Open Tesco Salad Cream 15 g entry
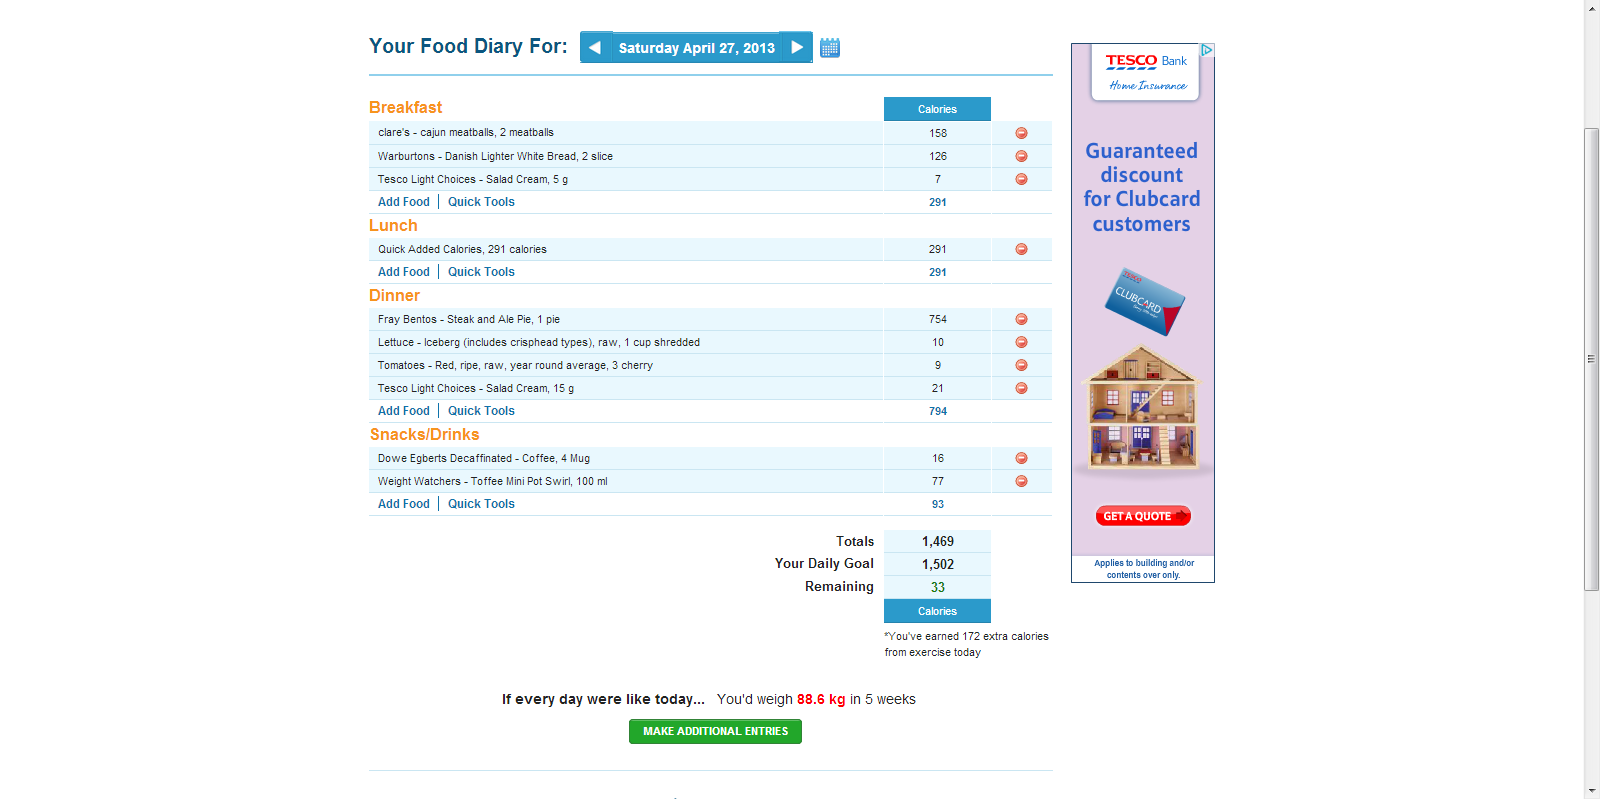Viewport: 1600px width, 799px height. (x=476, y=388)
